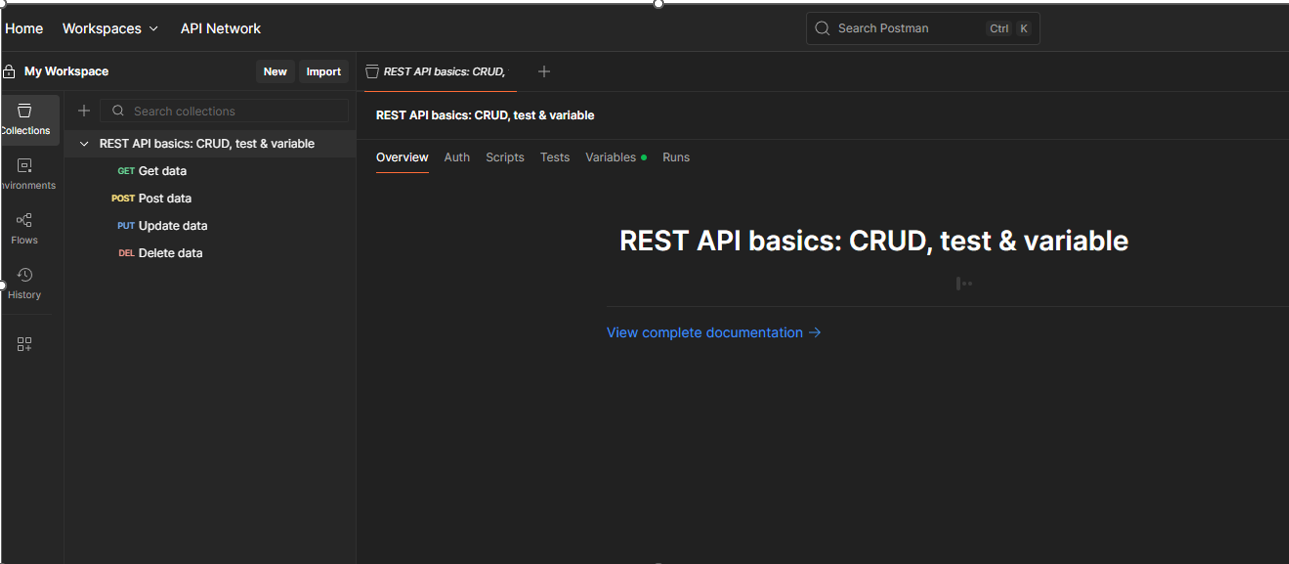Click the plus icon to create collection
The width and height of the screenshot is (1289, 564).
(84, 111)
